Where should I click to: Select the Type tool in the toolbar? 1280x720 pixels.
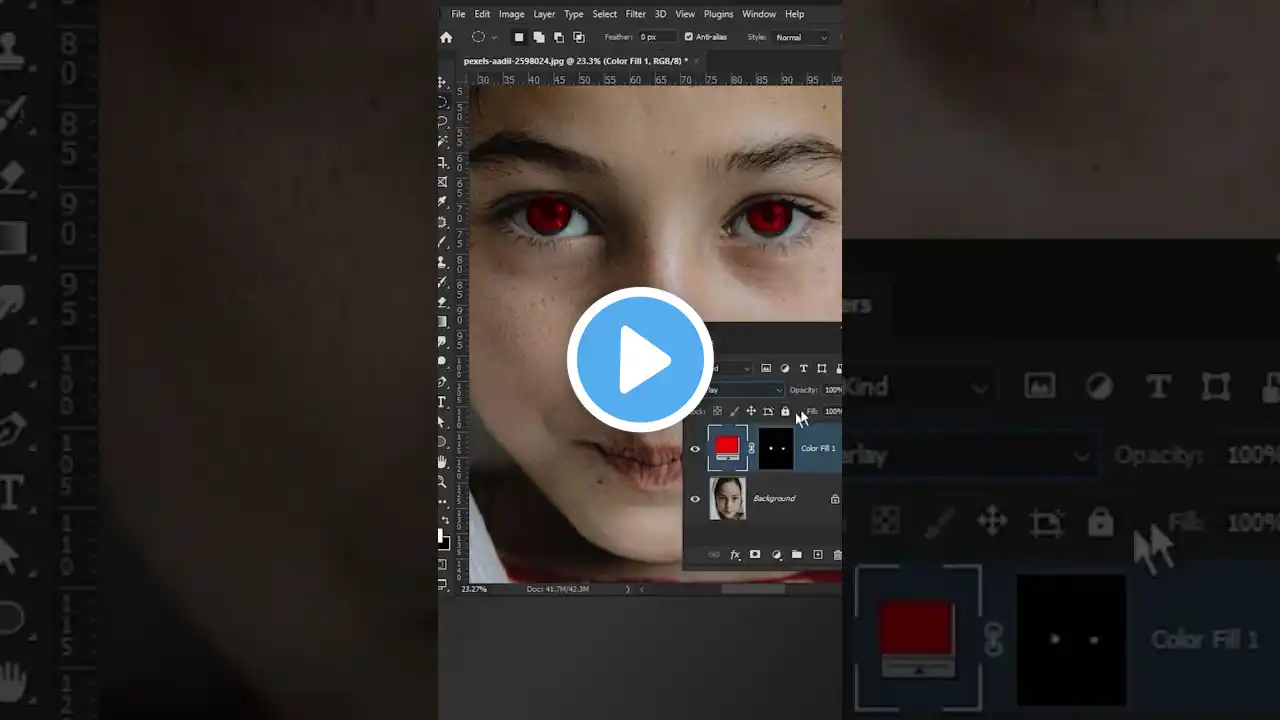(x=442, y=402)
